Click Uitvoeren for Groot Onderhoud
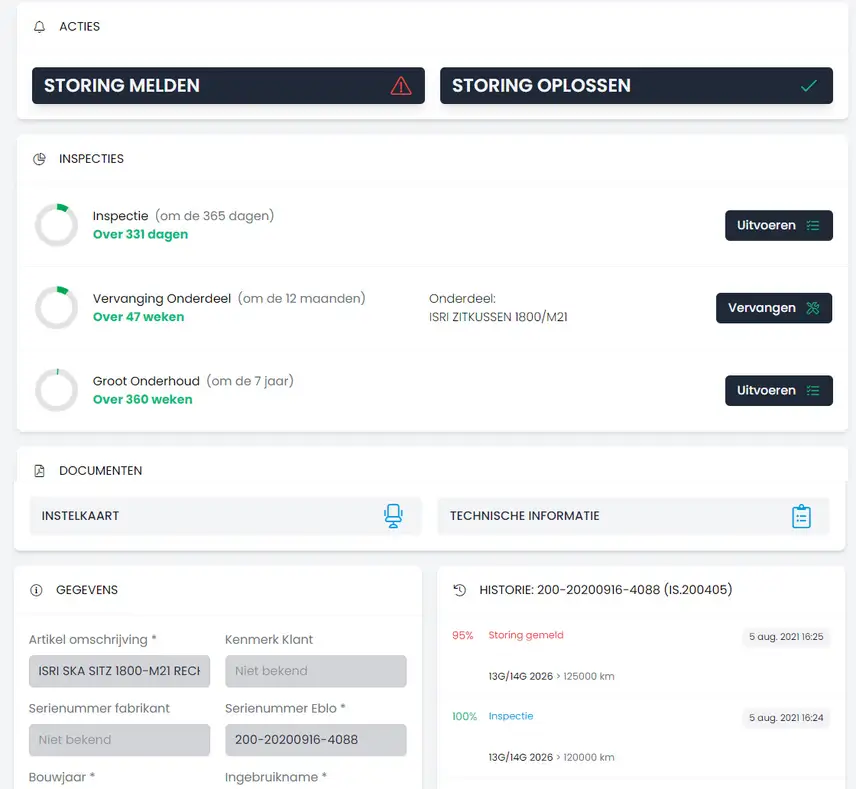The width and height of the screenshot is (856, 789). click(x=778, y=390)
